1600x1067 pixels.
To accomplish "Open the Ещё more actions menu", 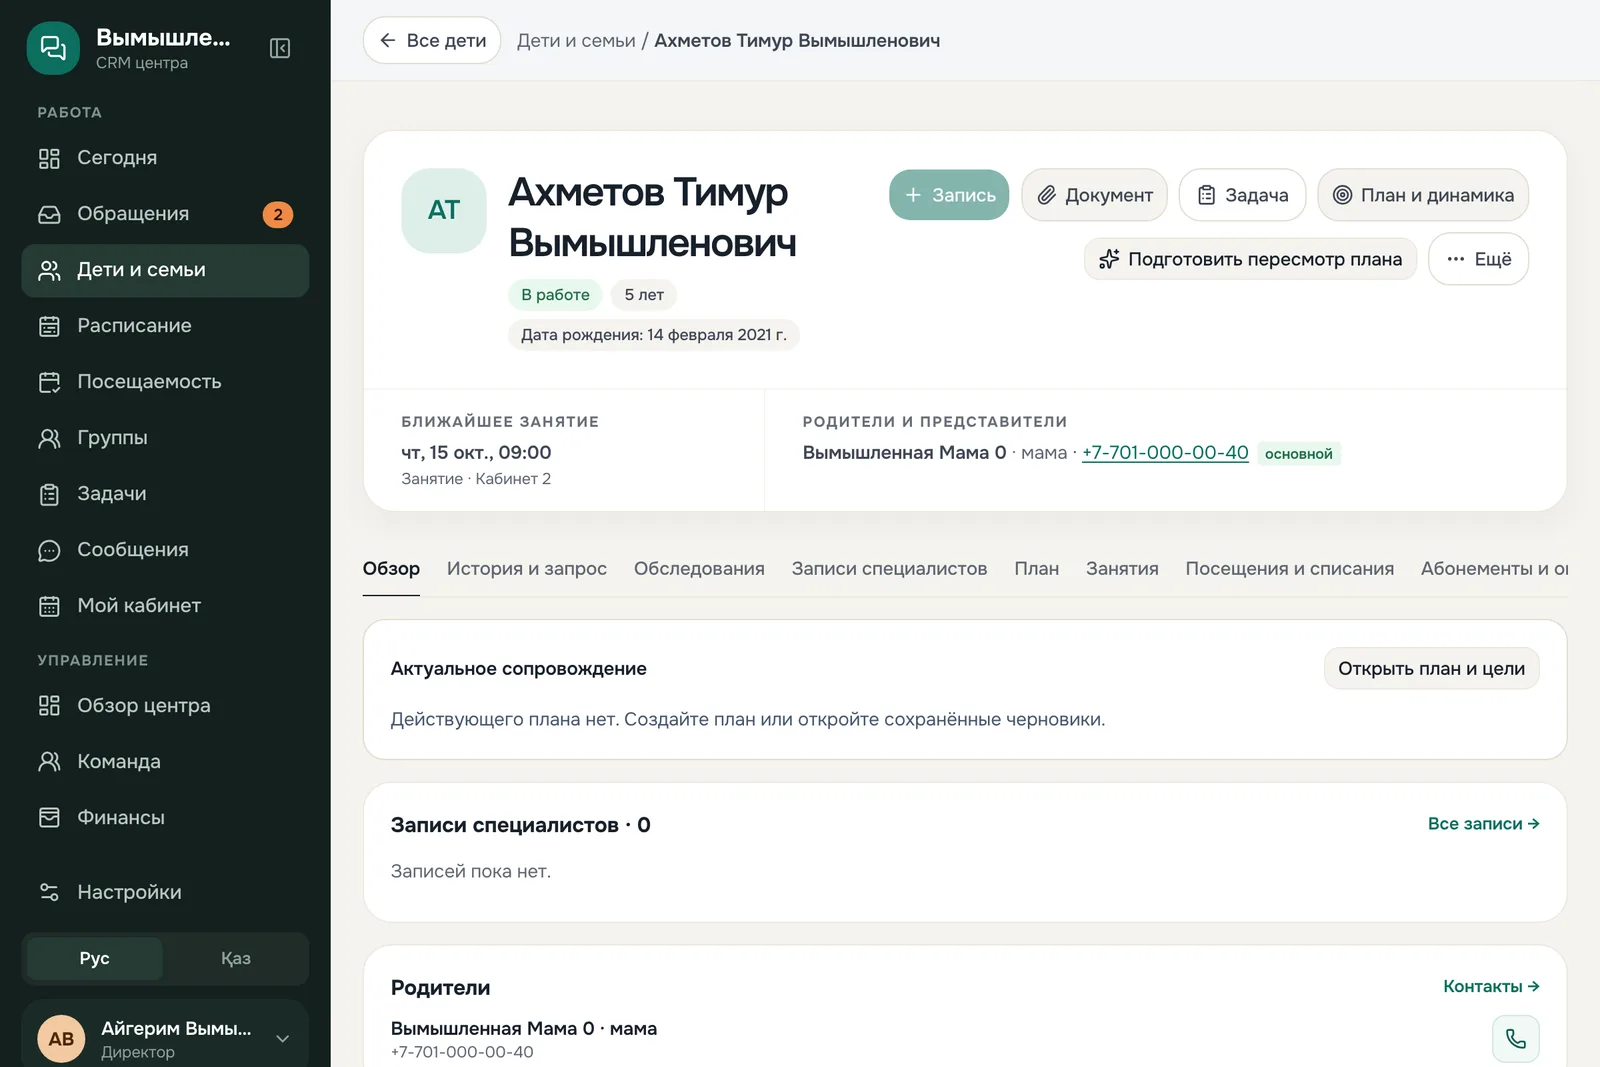I will coord(1478,259).
